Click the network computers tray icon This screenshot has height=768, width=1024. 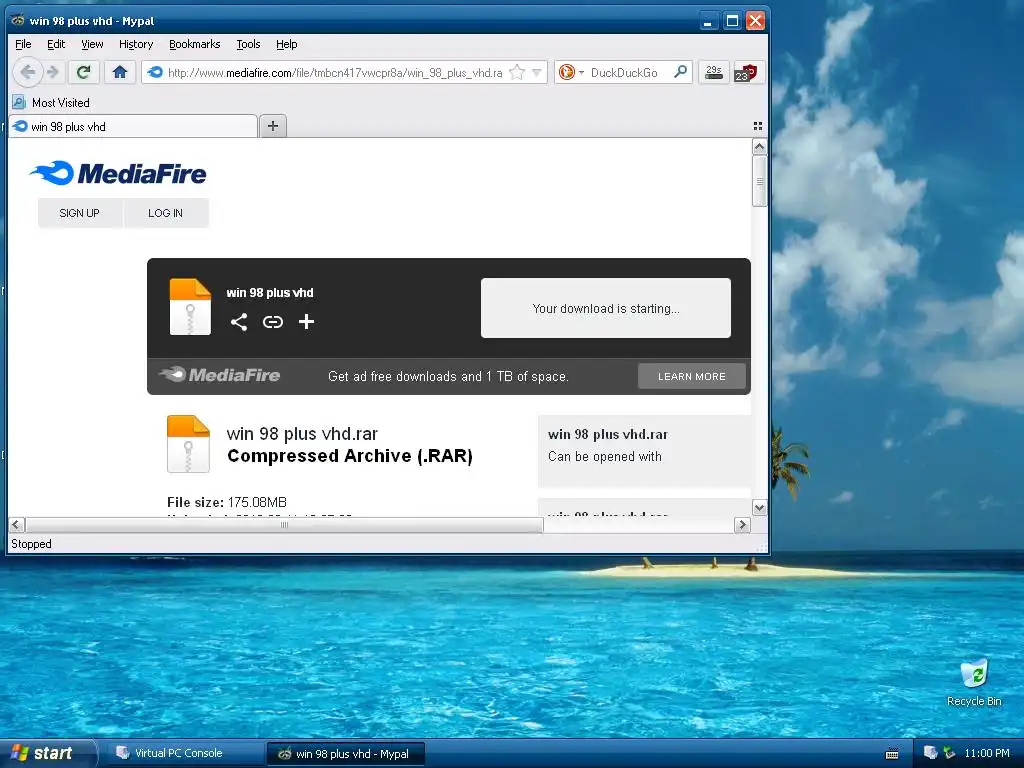coord(930,753)
